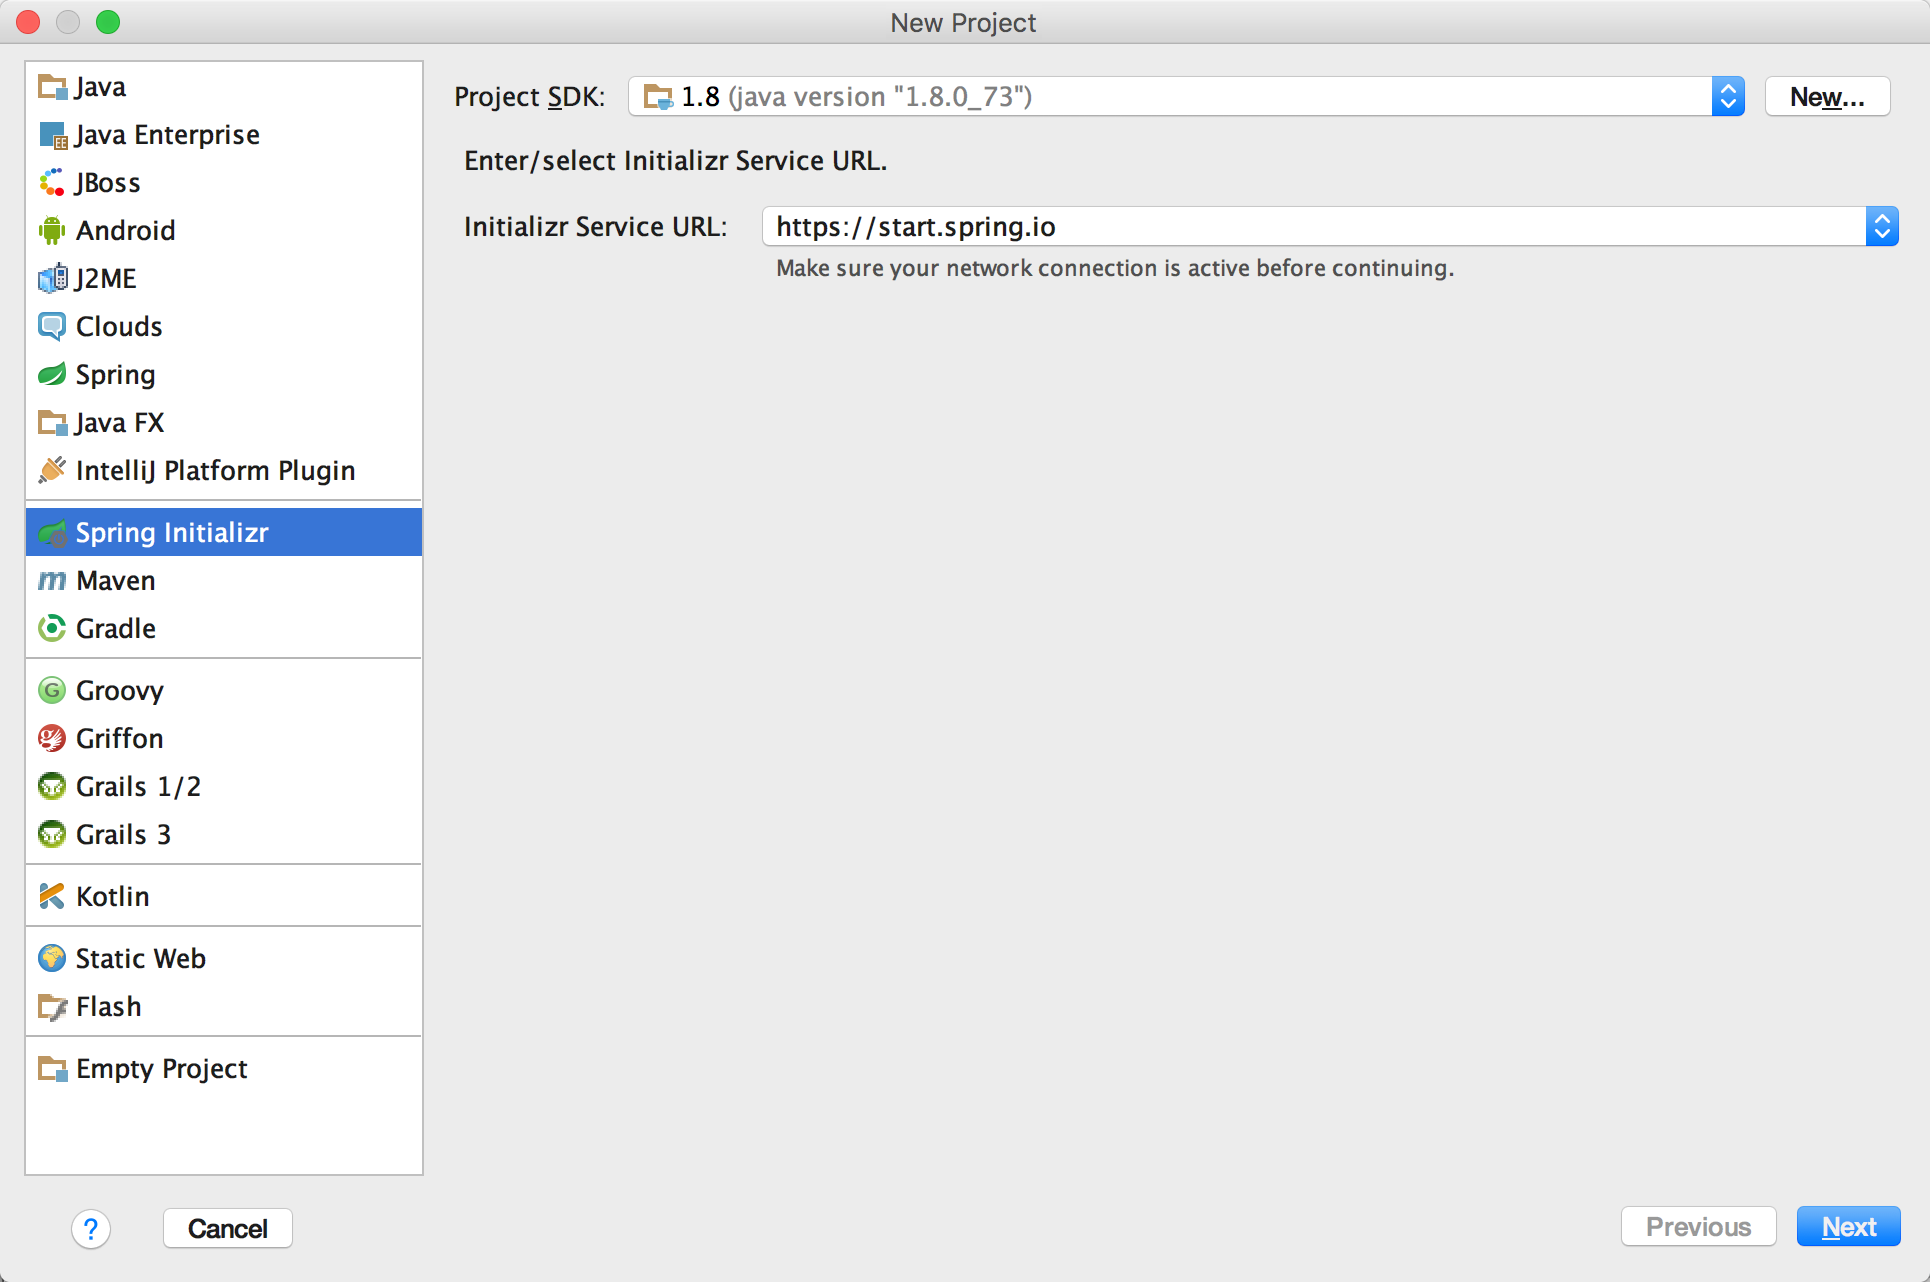Select 'Gradle' label in list
Image resolution: width=1930 pixels, height=1282 pixels.
coord(116,629)
